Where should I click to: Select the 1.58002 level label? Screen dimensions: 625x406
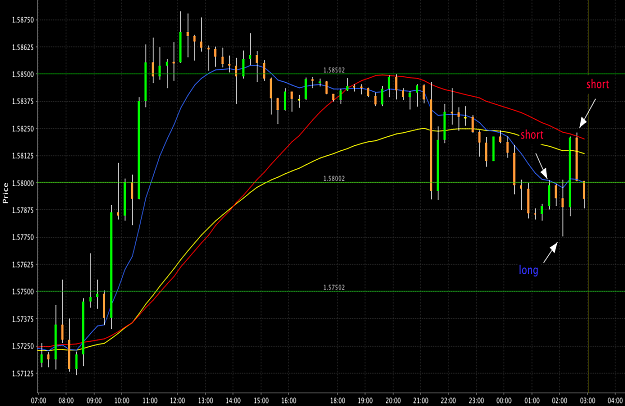tap(334, 179)
